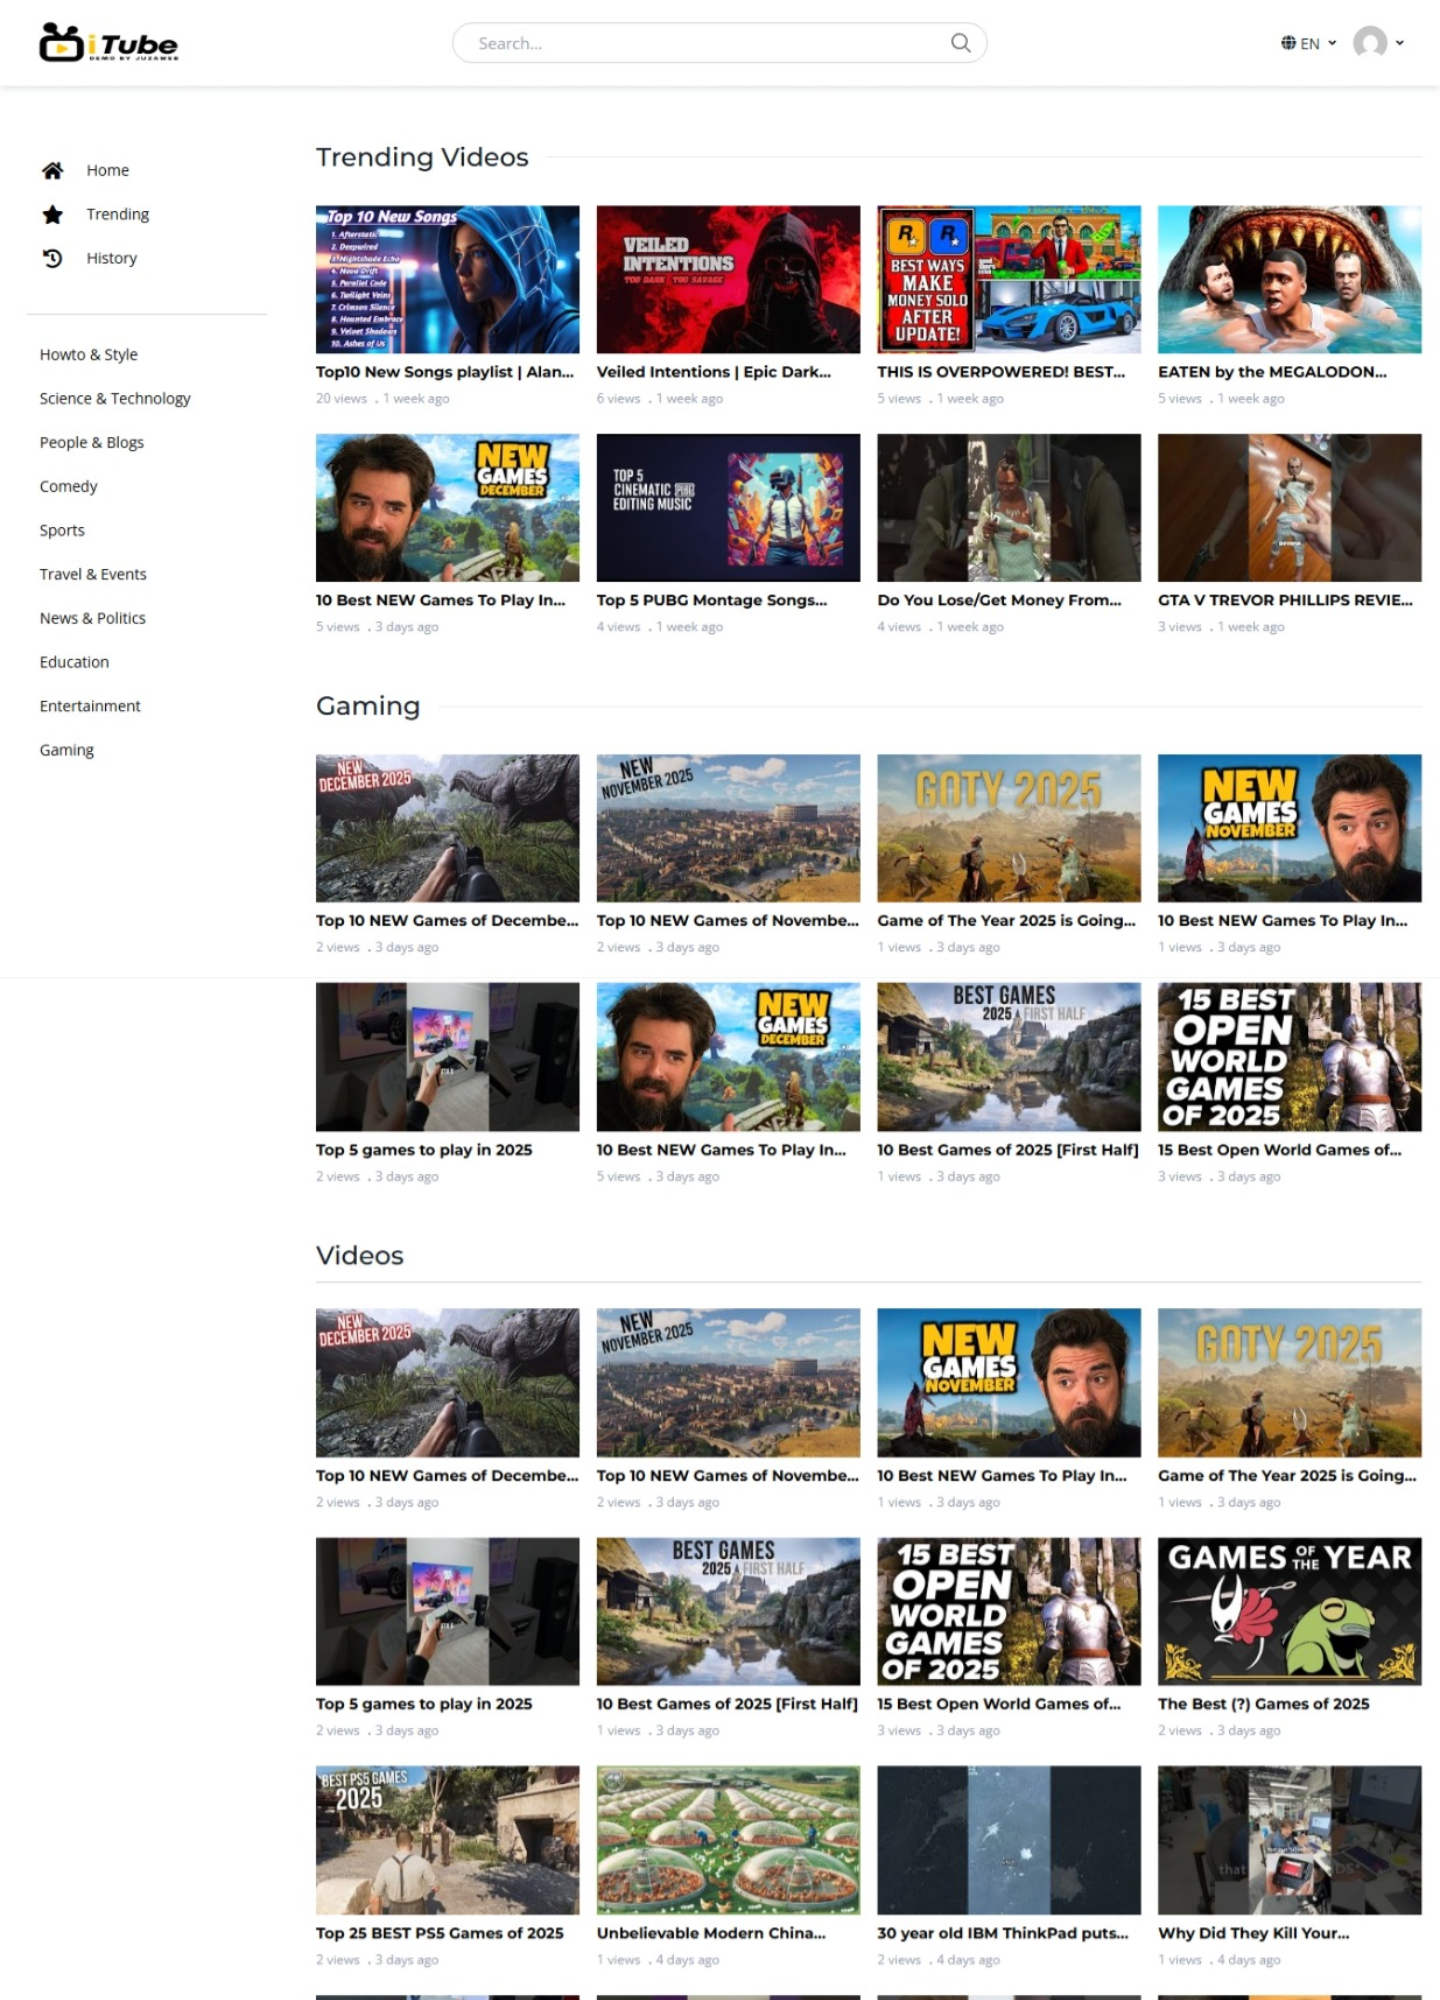Viewport: 1440px width, 2000px height.
Task: Click Top 5 PUBG Montage Songs title
Action: click(712, 600)
